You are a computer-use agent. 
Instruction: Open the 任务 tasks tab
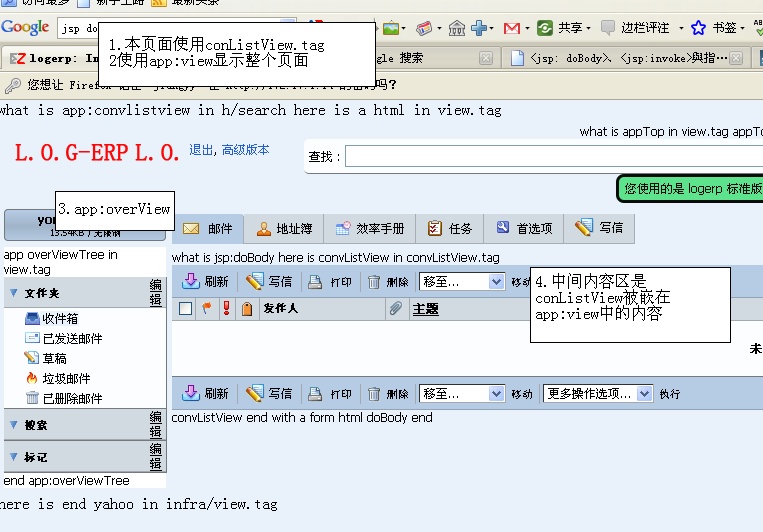[450, 228]
